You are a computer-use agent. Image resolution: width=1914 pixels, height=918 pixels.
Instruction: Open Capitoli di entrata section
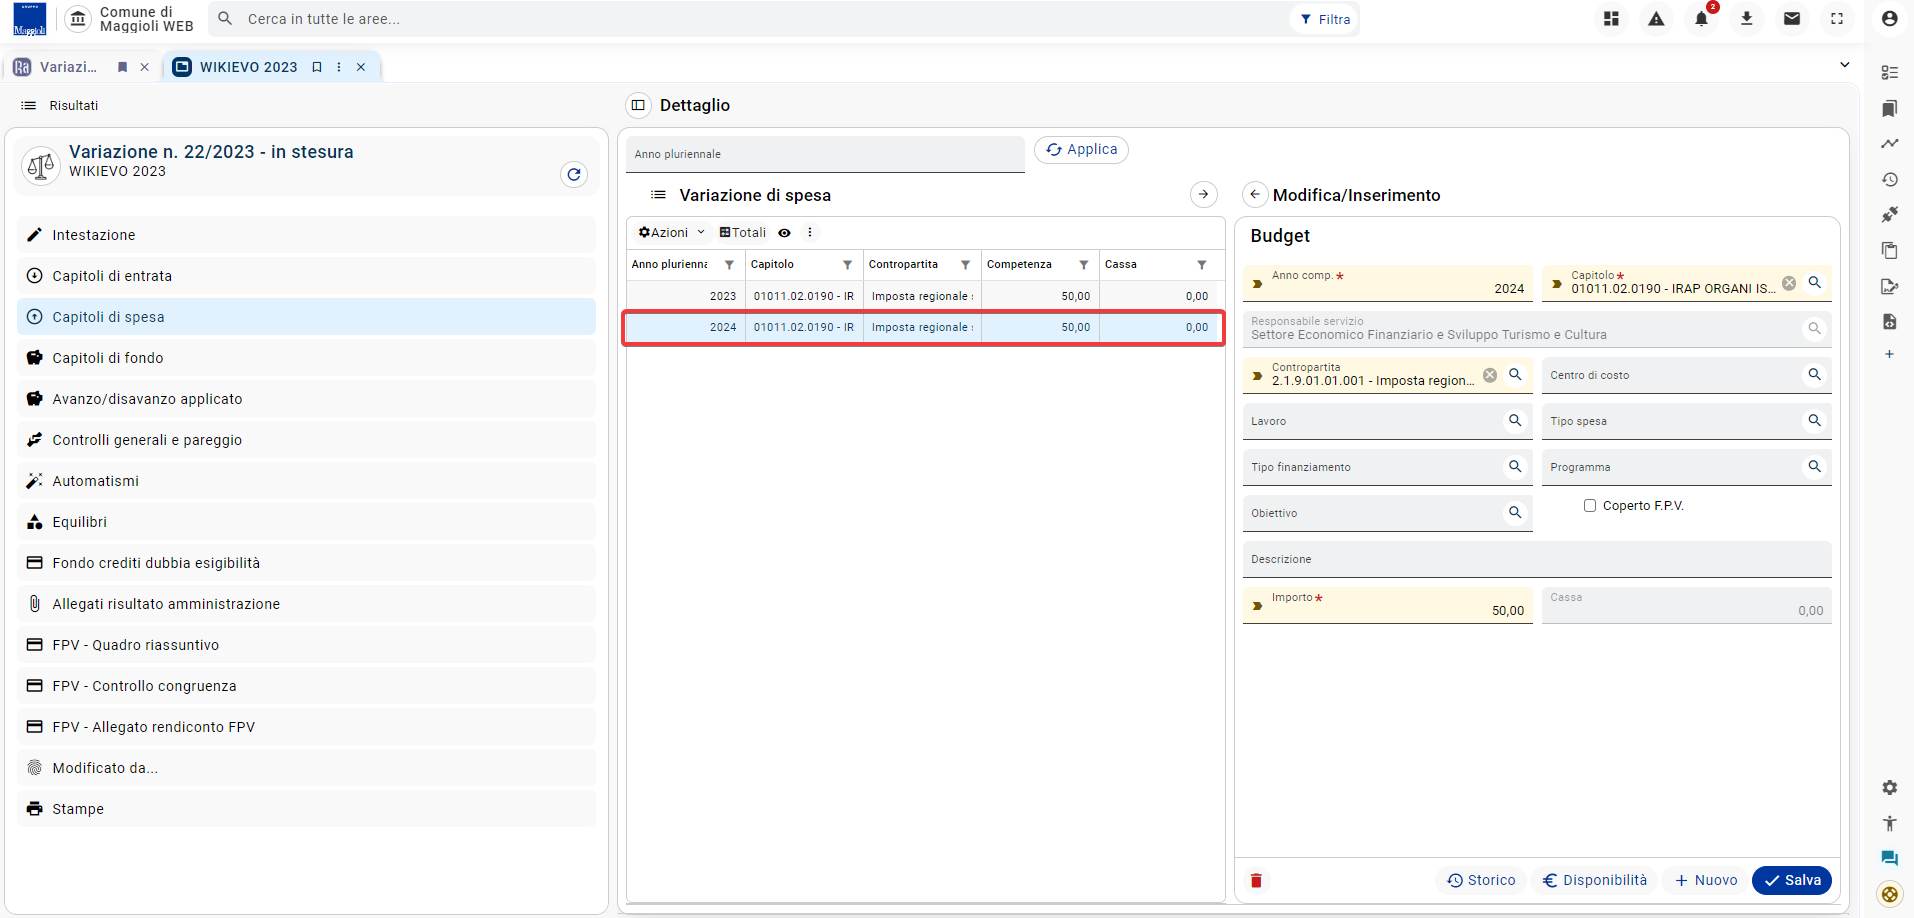pos(306,276)
